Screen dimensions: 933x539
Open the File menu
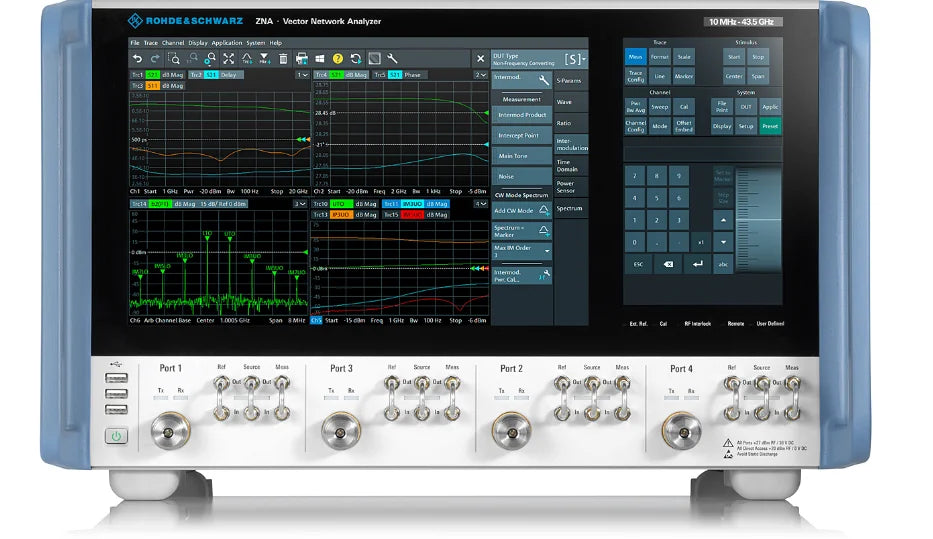tap(135, 43)
